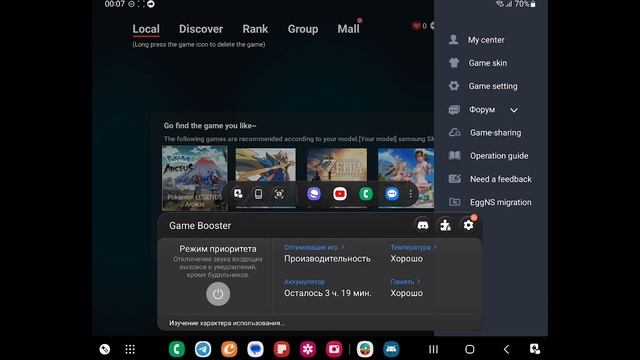Open the Аккумулятор link
This screenshot has width=640, height=360.
tap(304, 282)
